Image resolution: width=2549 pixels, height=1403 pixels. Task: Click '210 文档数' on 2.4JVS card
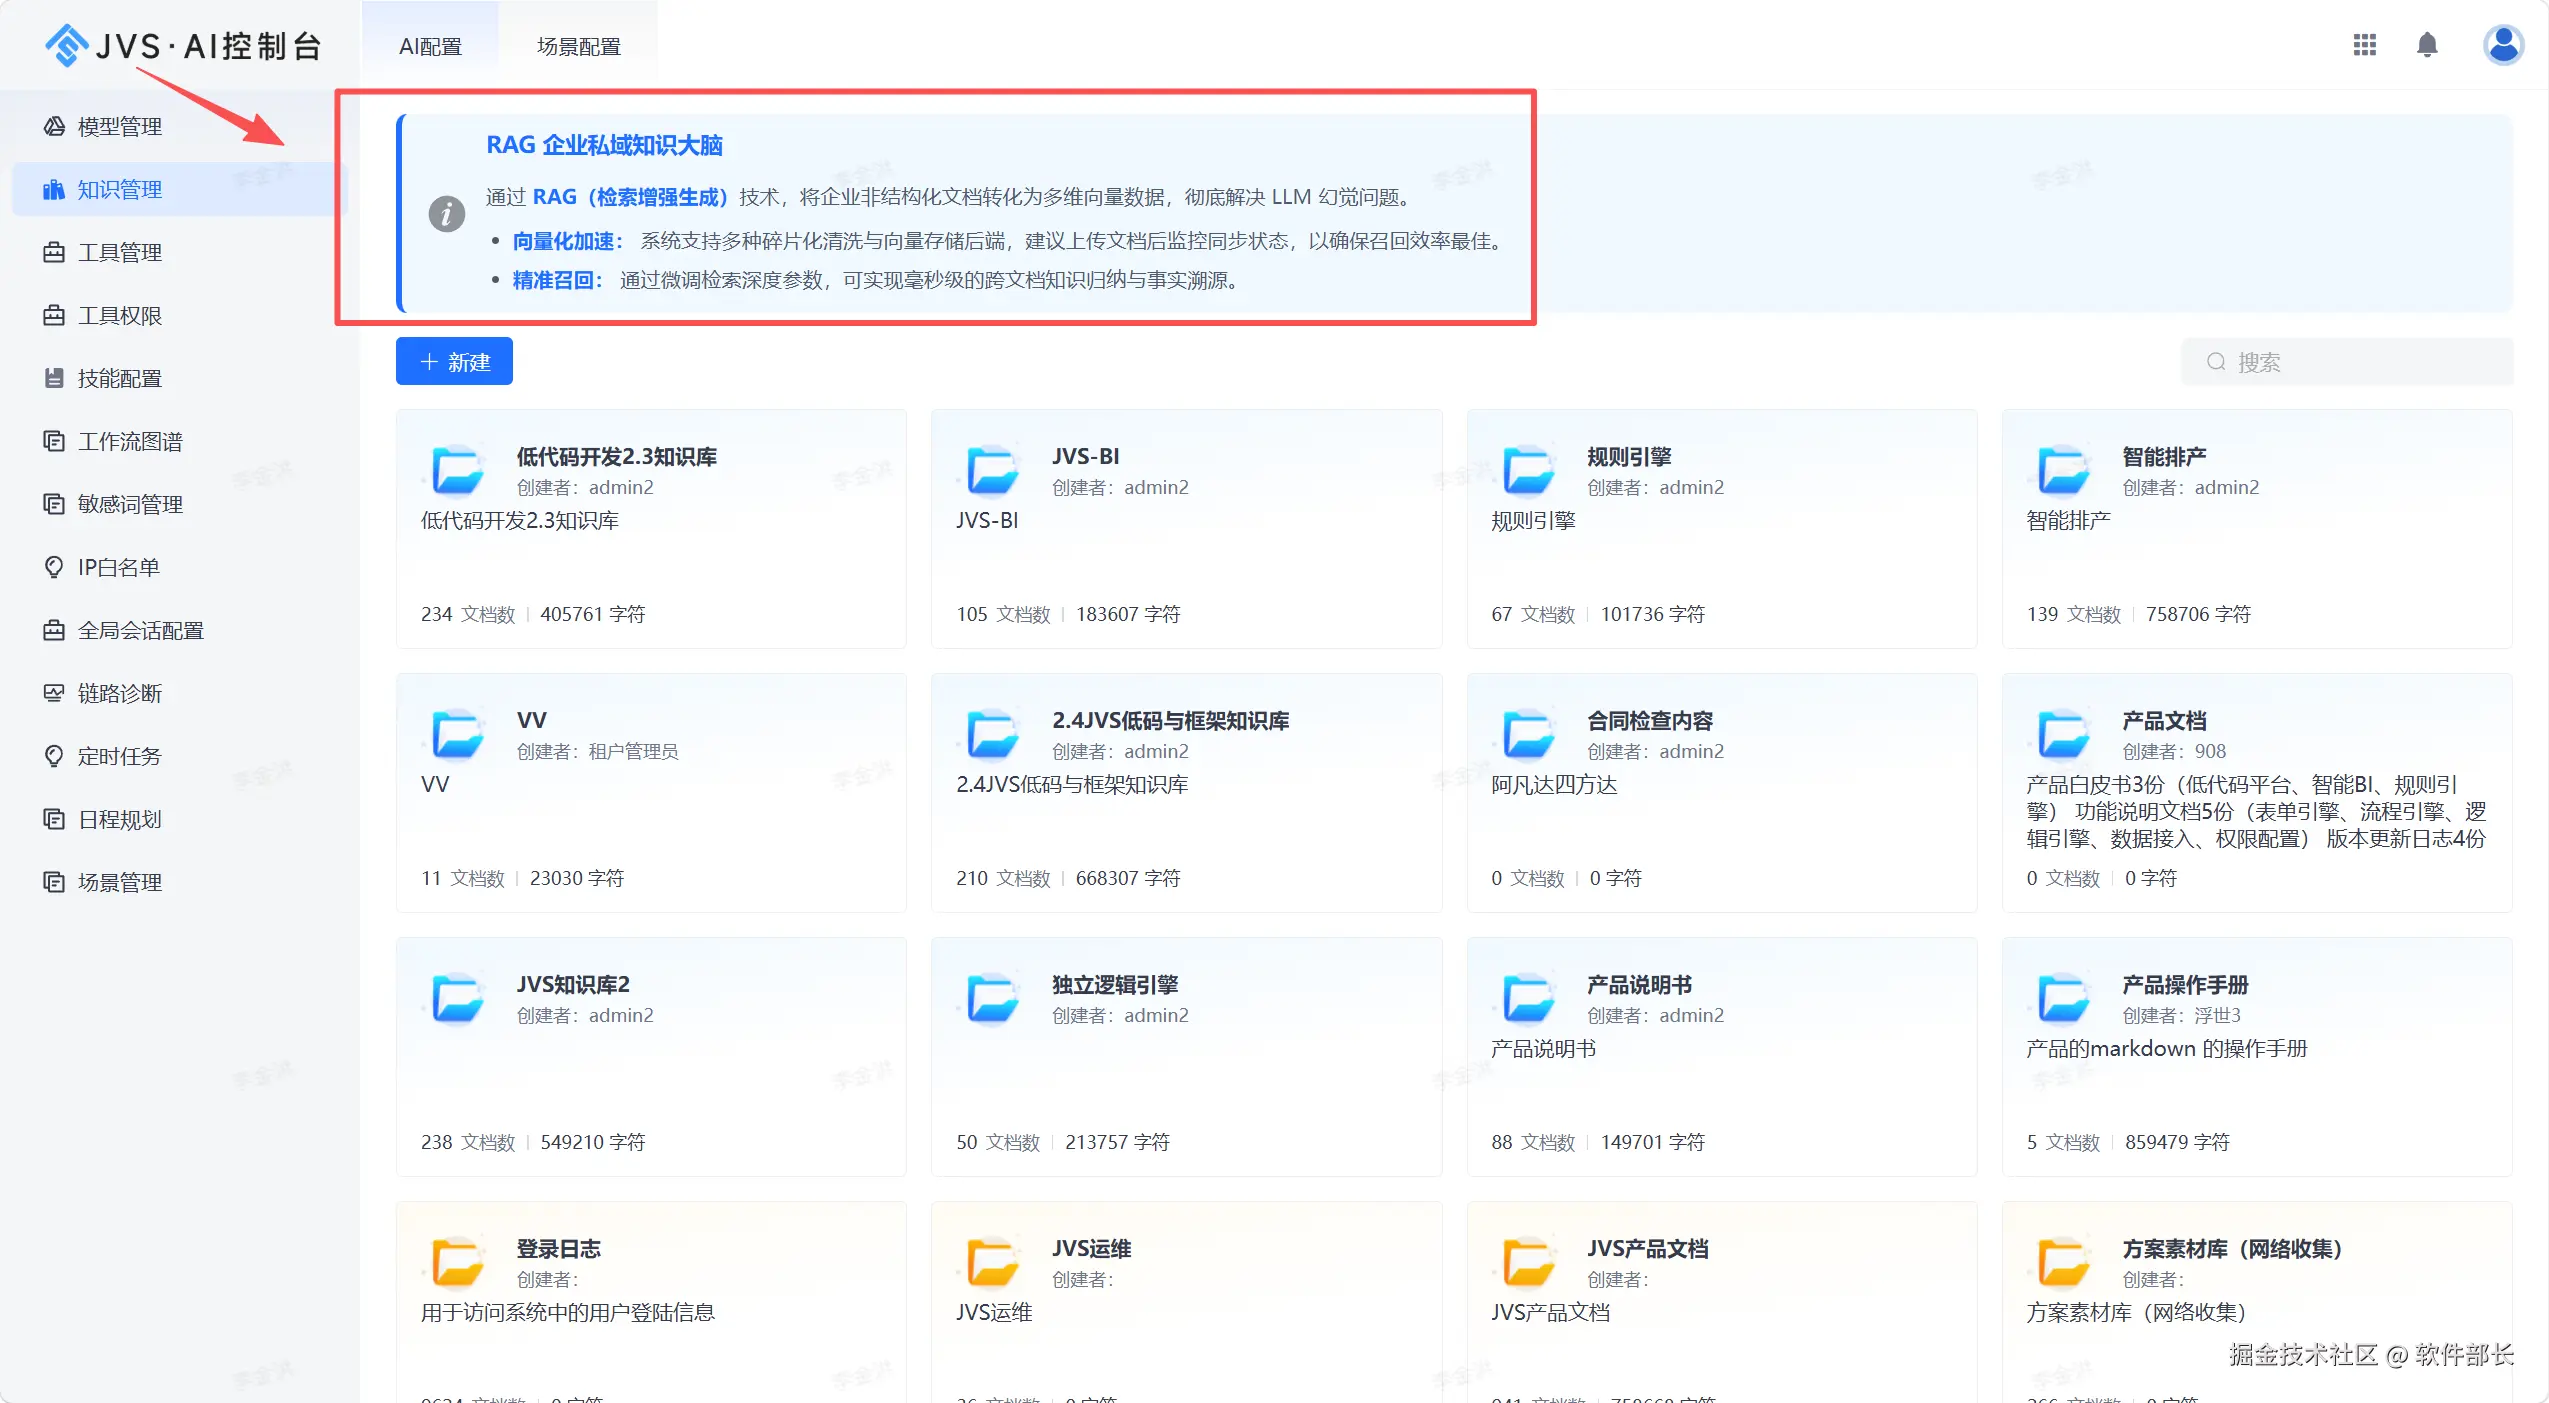click(1003, 878)
